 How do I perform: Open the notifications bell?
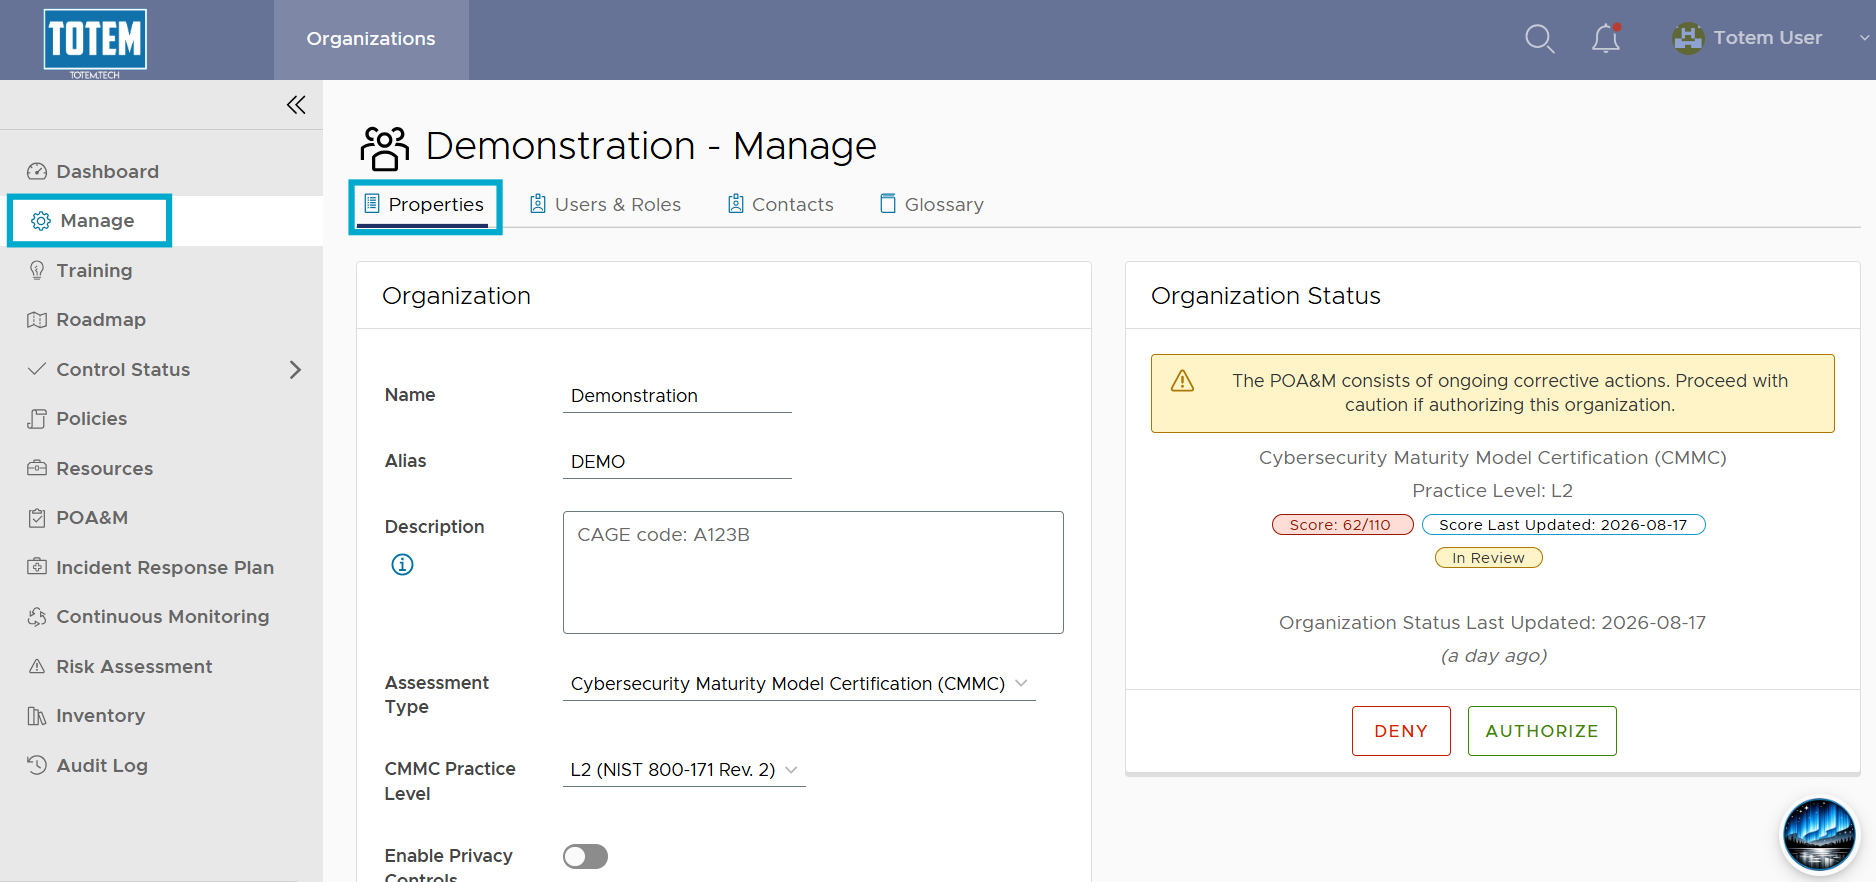click(1606, 38)
